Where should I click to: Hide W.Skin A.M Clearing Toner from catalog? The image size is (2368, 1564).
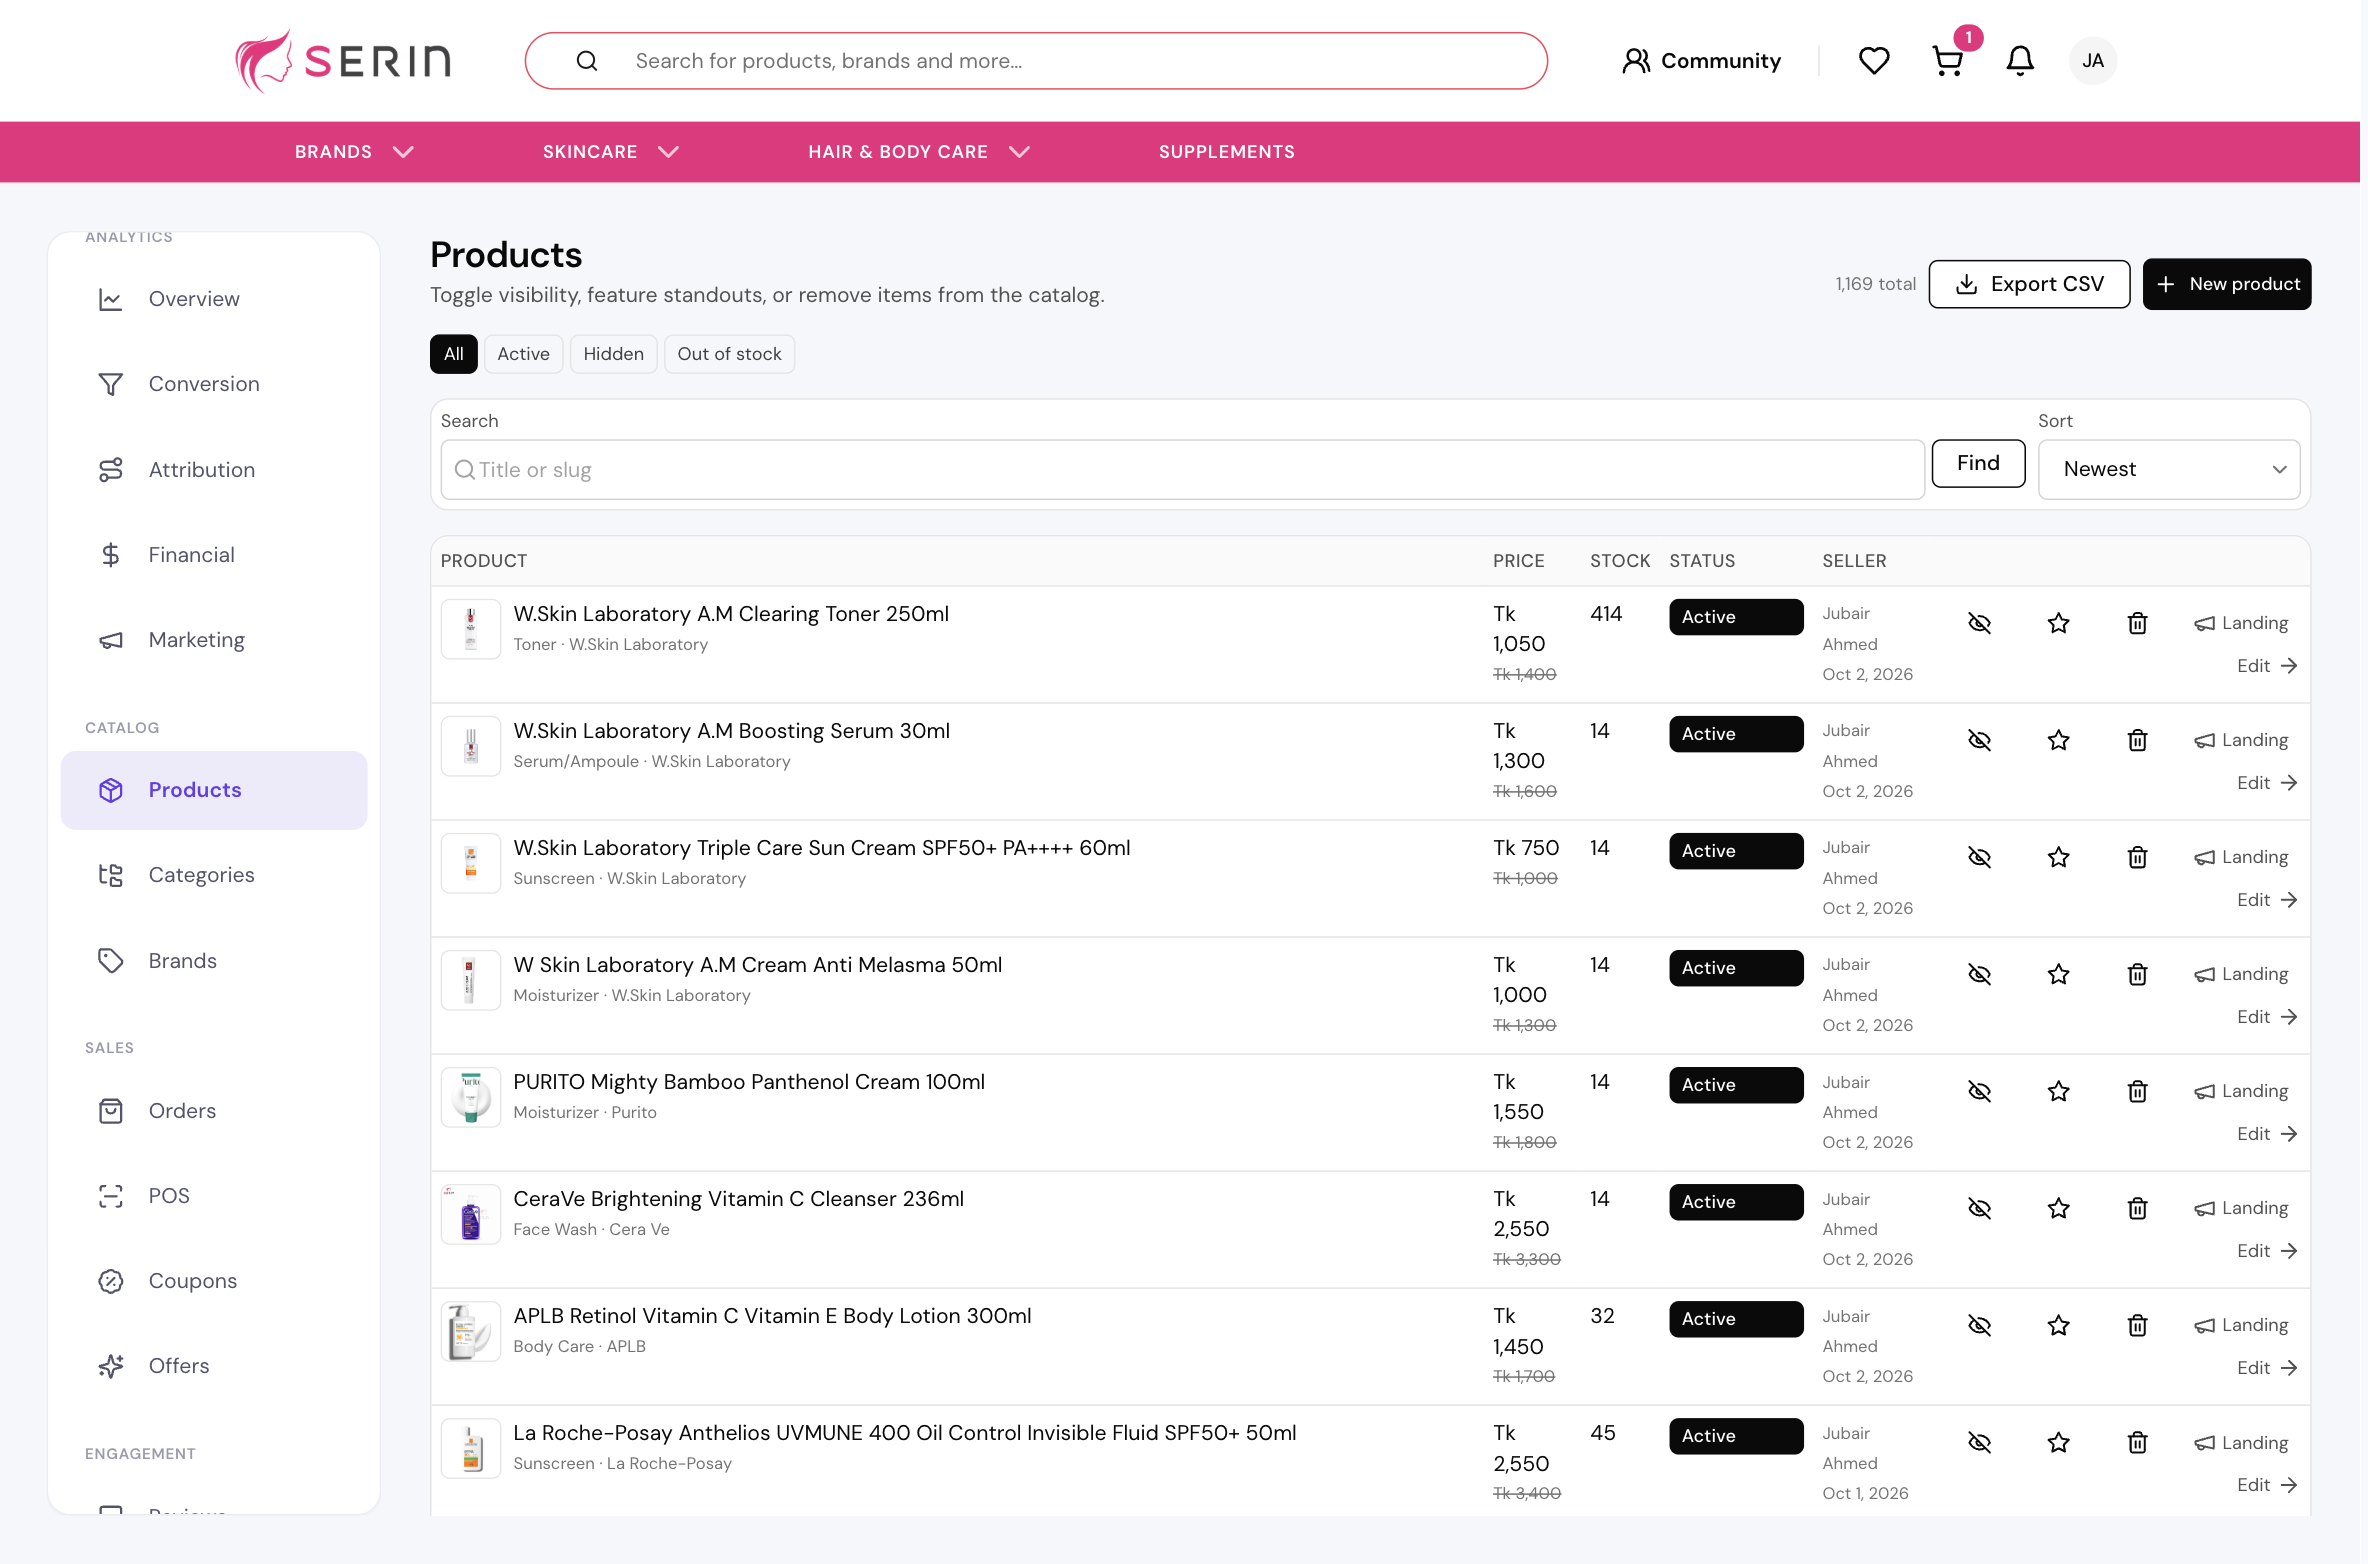[1979, 623]
